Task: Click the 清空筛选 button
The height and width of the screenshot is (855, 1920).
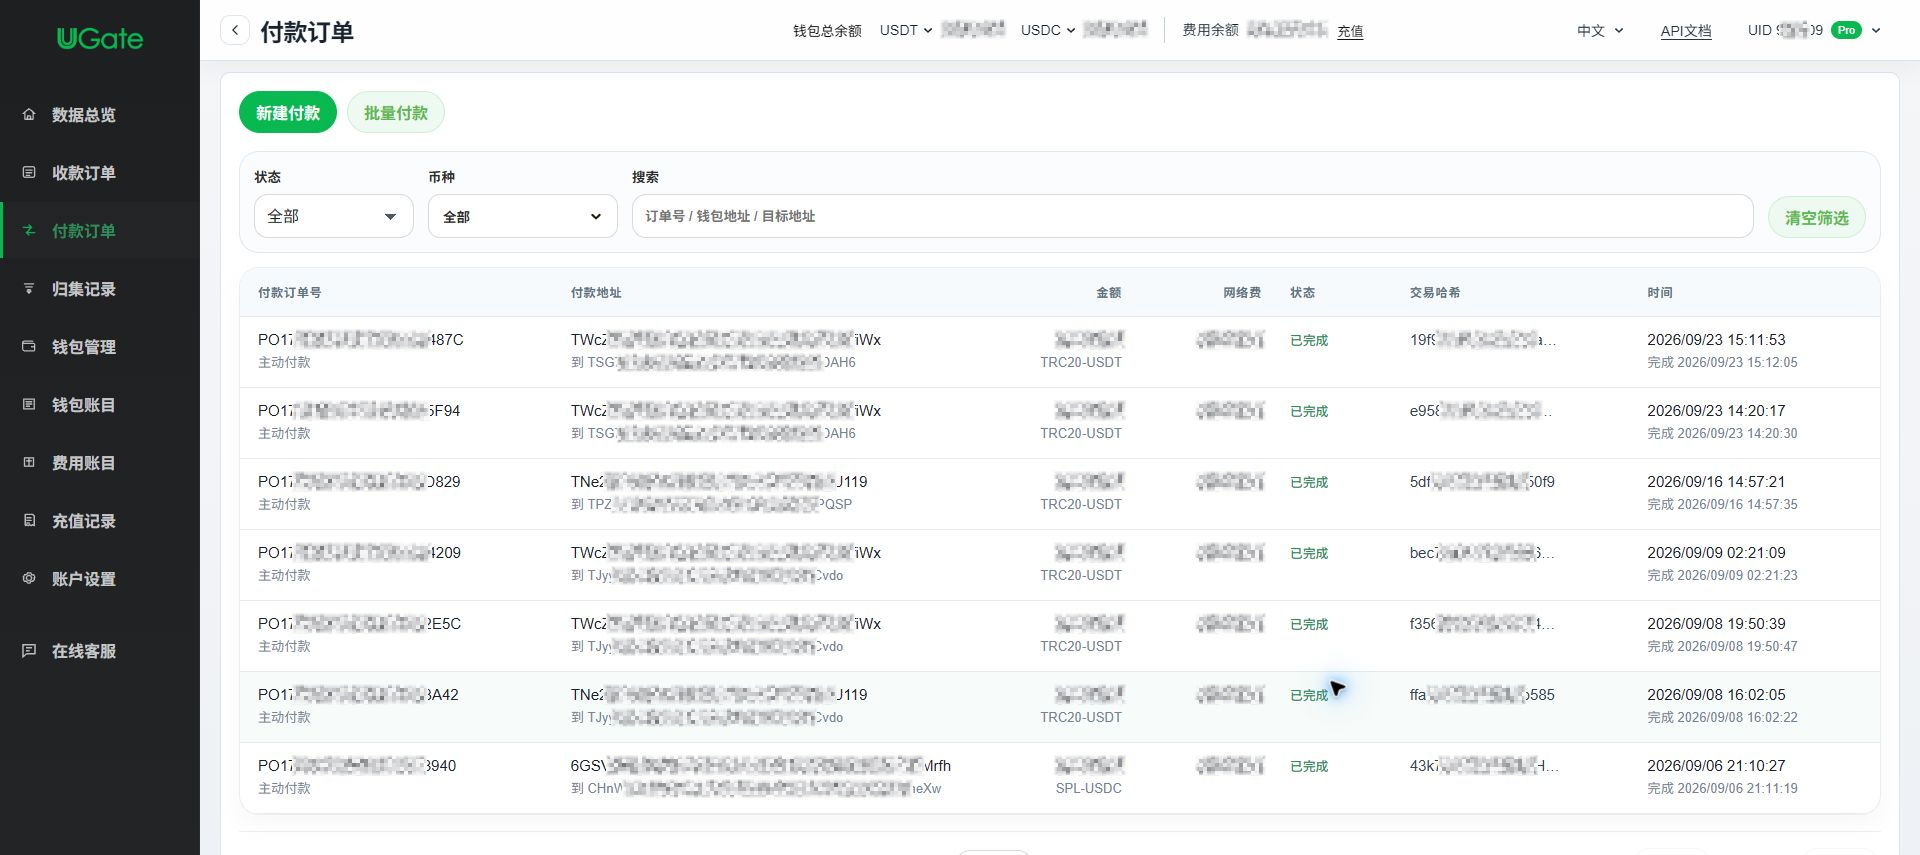Action: [1817, 217]
